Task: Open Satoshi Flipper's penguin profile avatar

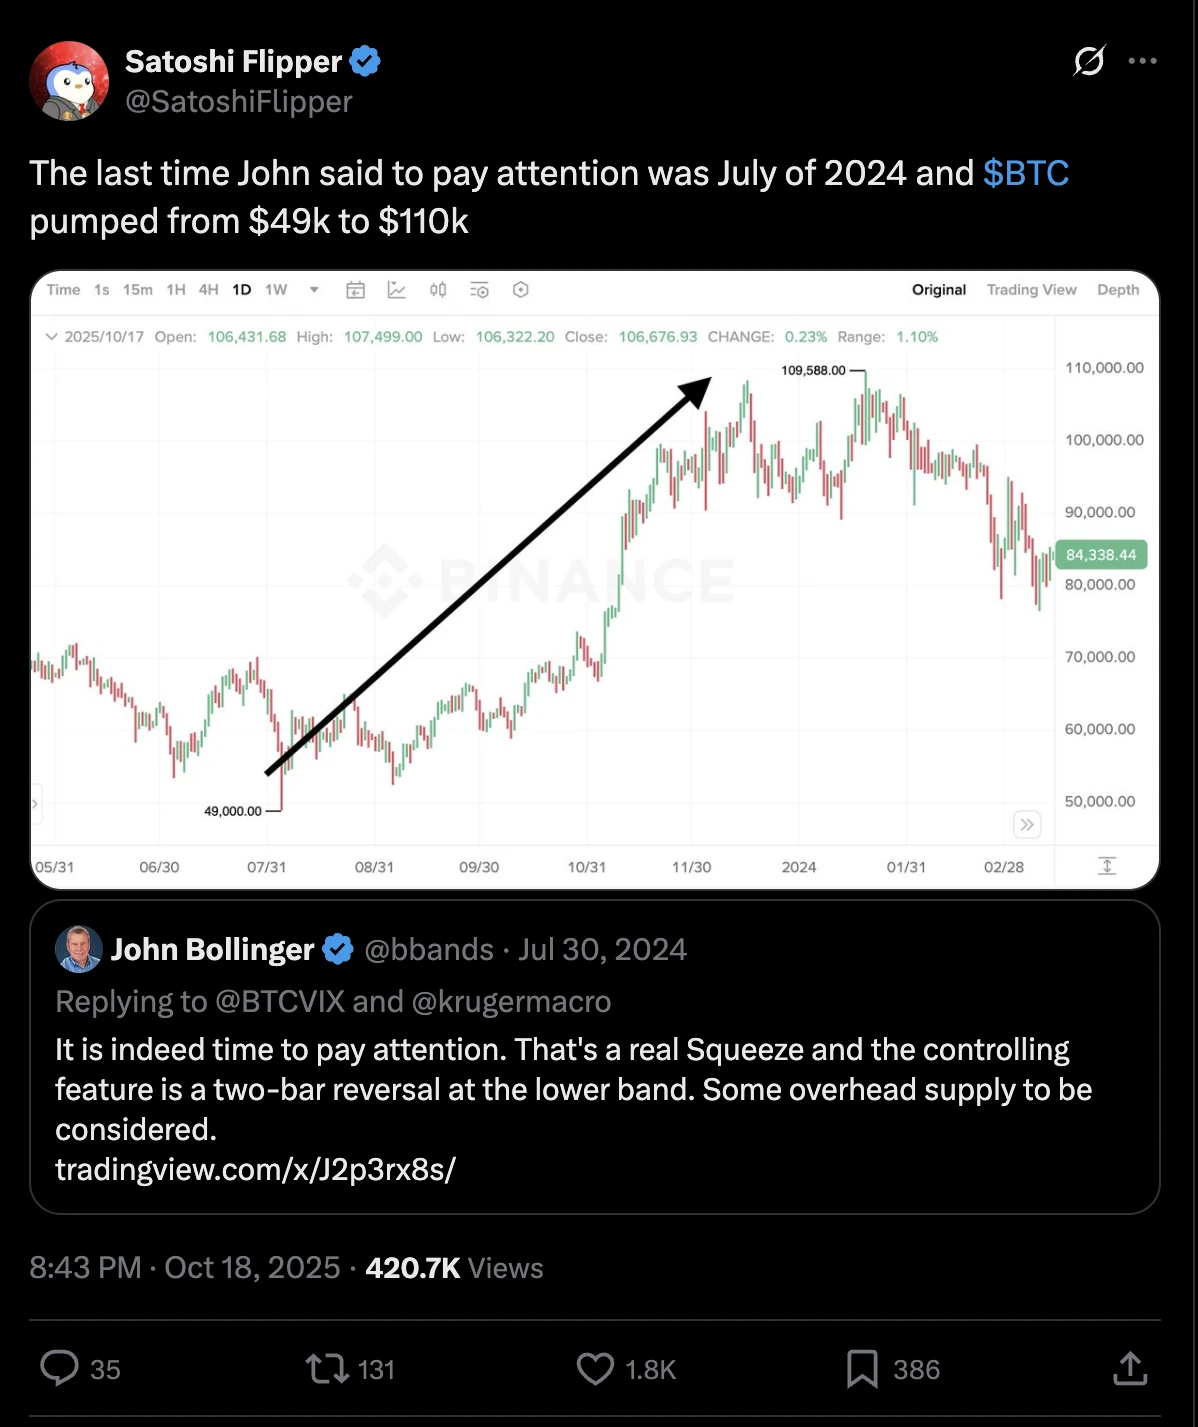Action: pyautogui.click(x=69, y=81)
